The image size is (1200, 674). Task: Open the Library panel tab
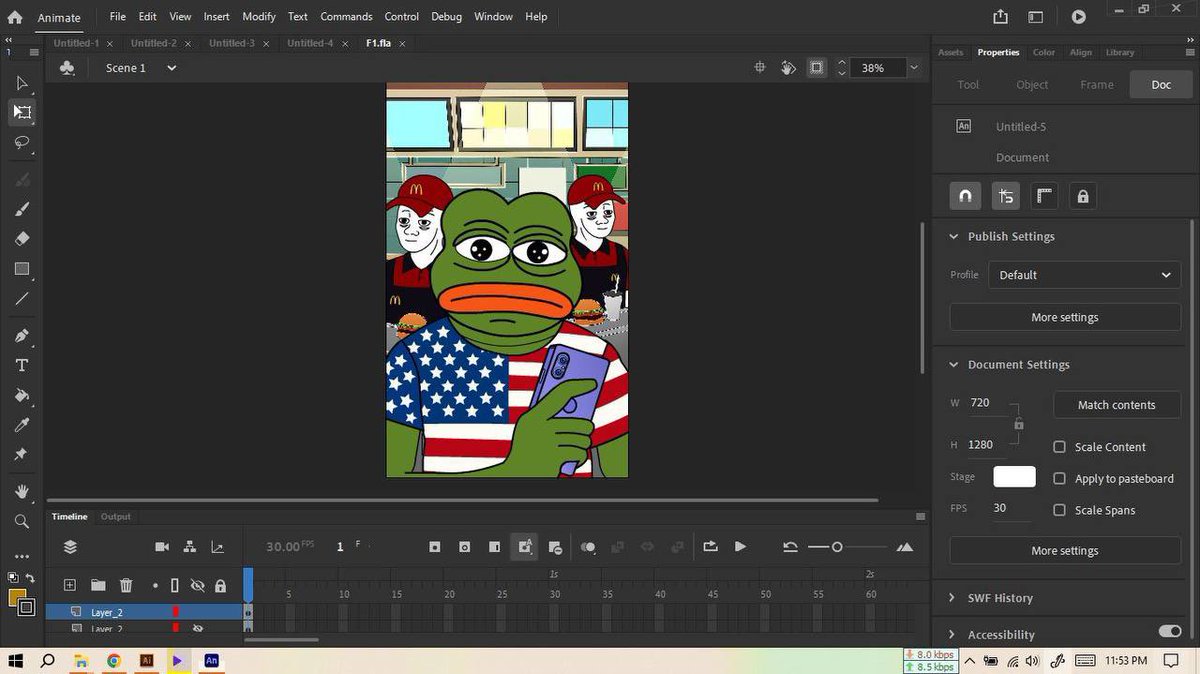pyautogui.click(x=1120, y=52)
